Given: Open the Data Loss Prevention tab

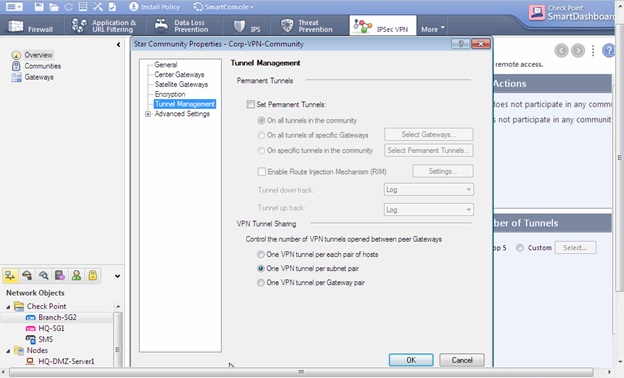Looking at the screenshot, I should pos(181,26).
